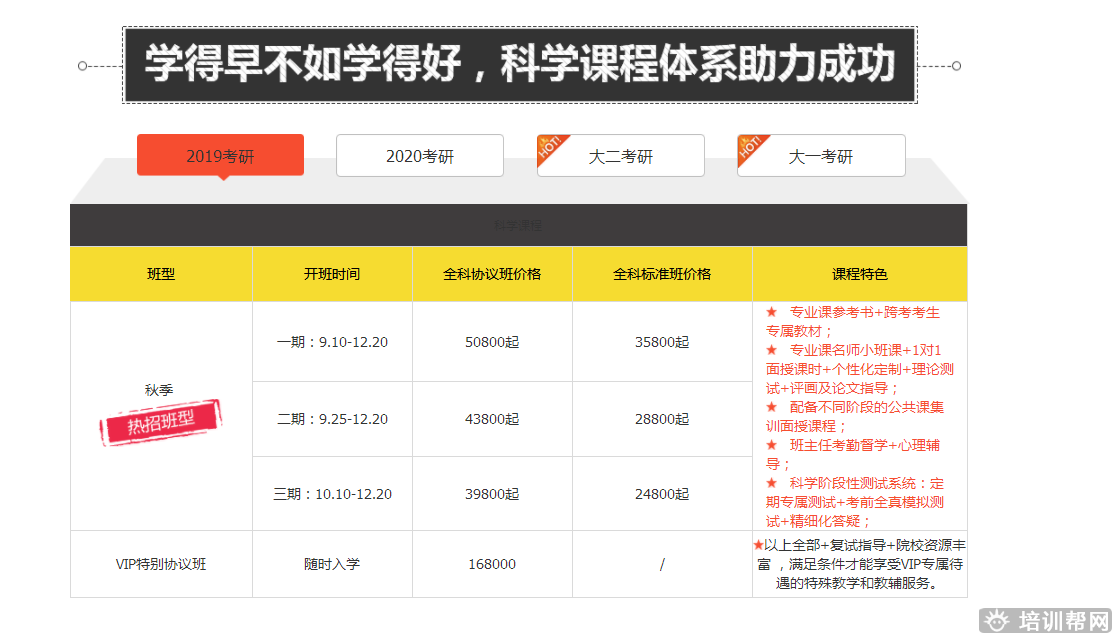The height and width of the screenshot is (638, 1117).
Task: Click the 热招班型 red stamp
Action: point(160,423)
